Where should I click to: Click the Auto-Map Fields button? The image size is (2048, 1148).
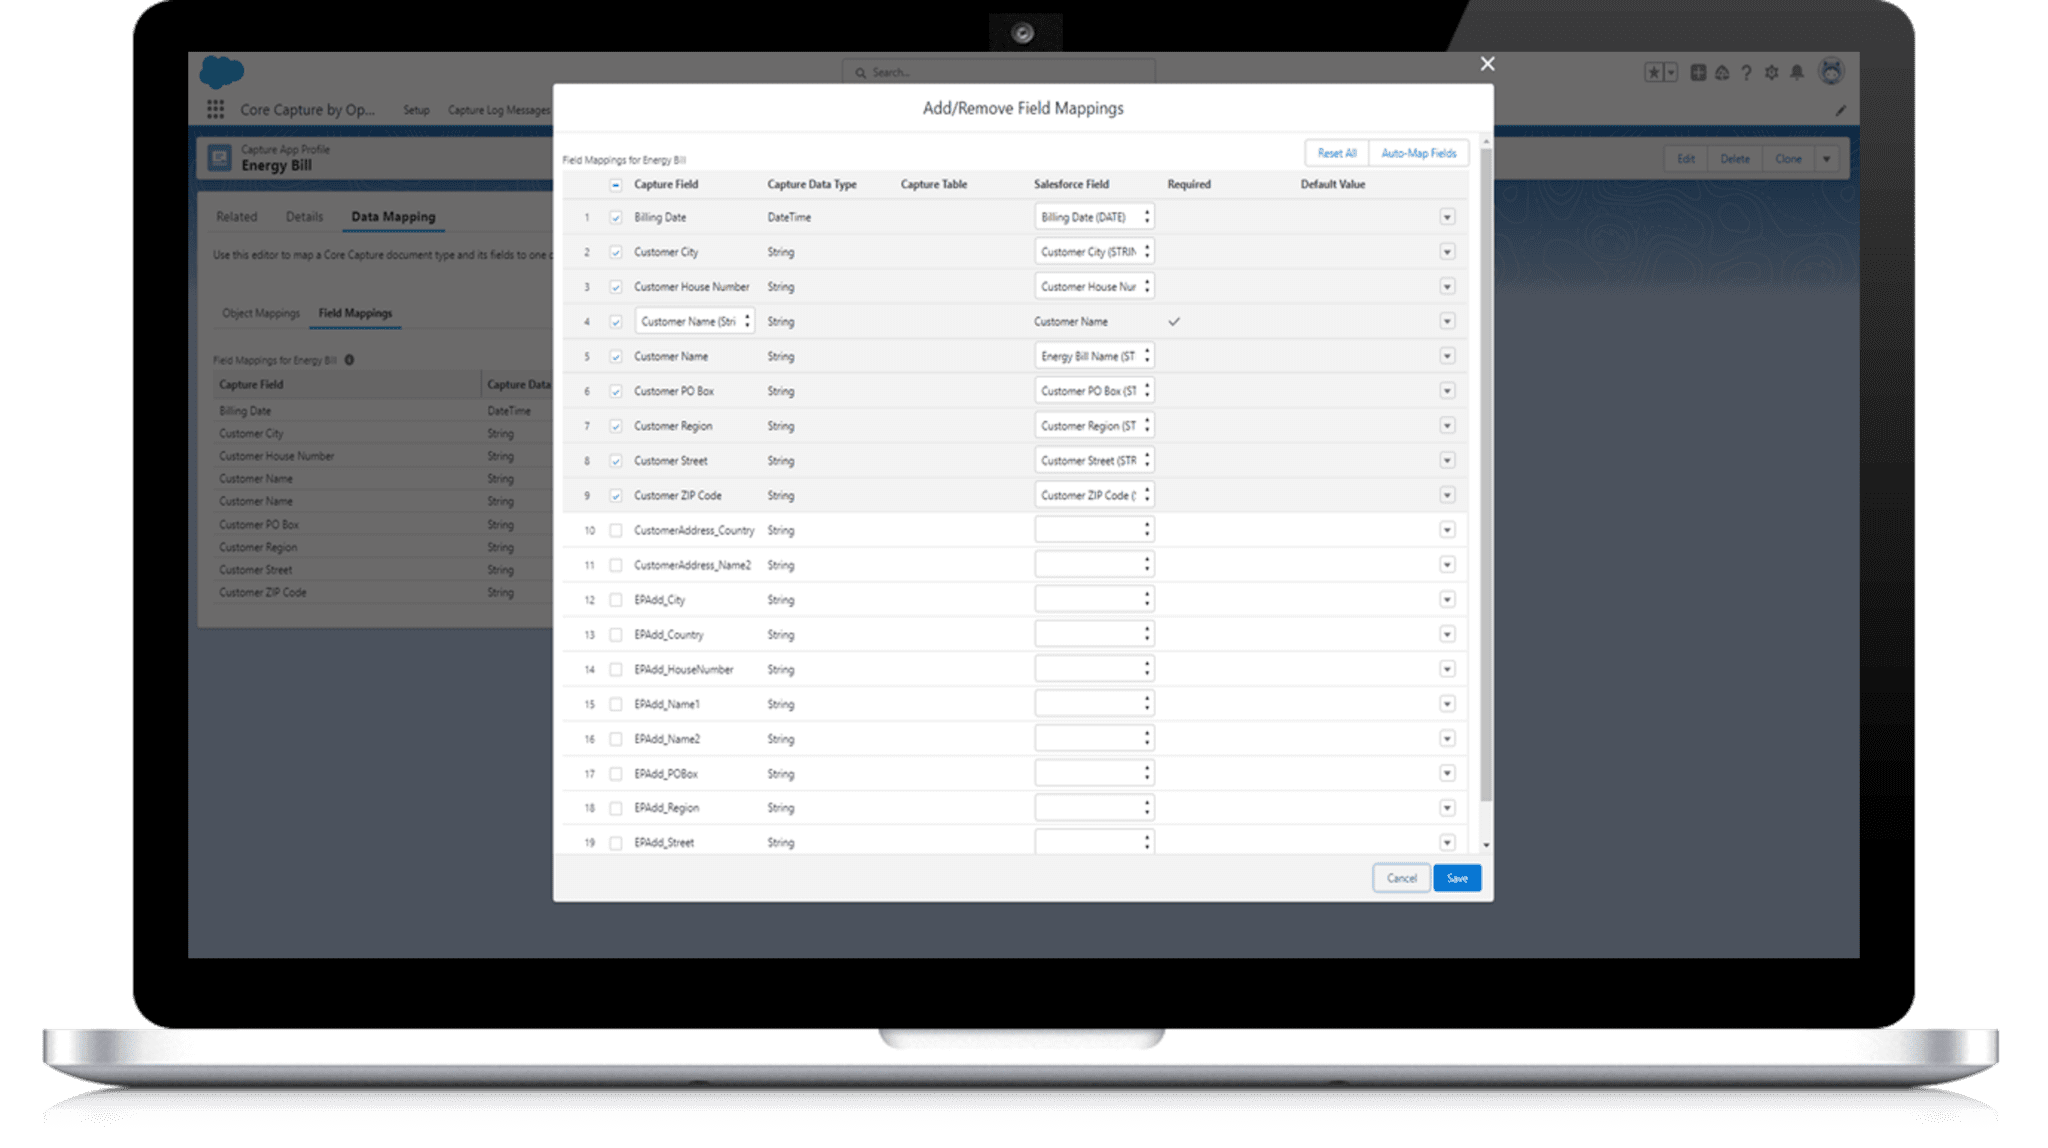click(x=1418, y=153)
